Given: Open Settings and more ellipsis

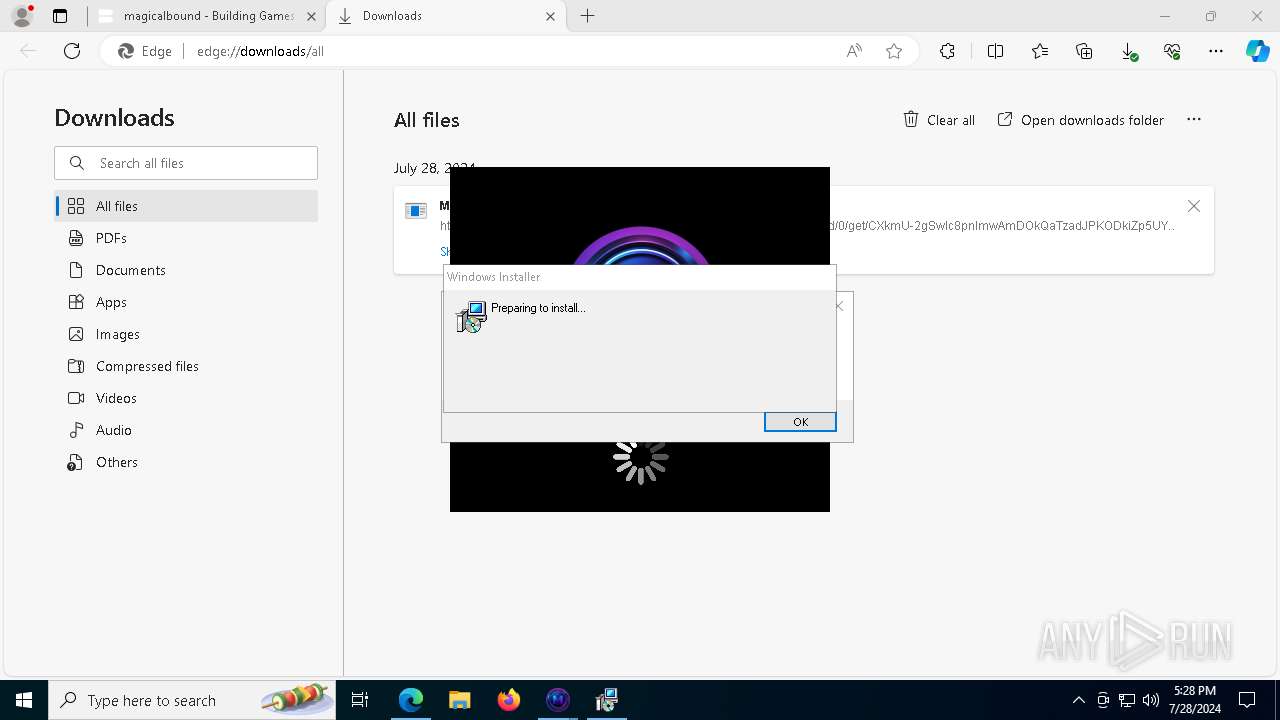Looking at the screenshot, I should [1216, 51].
